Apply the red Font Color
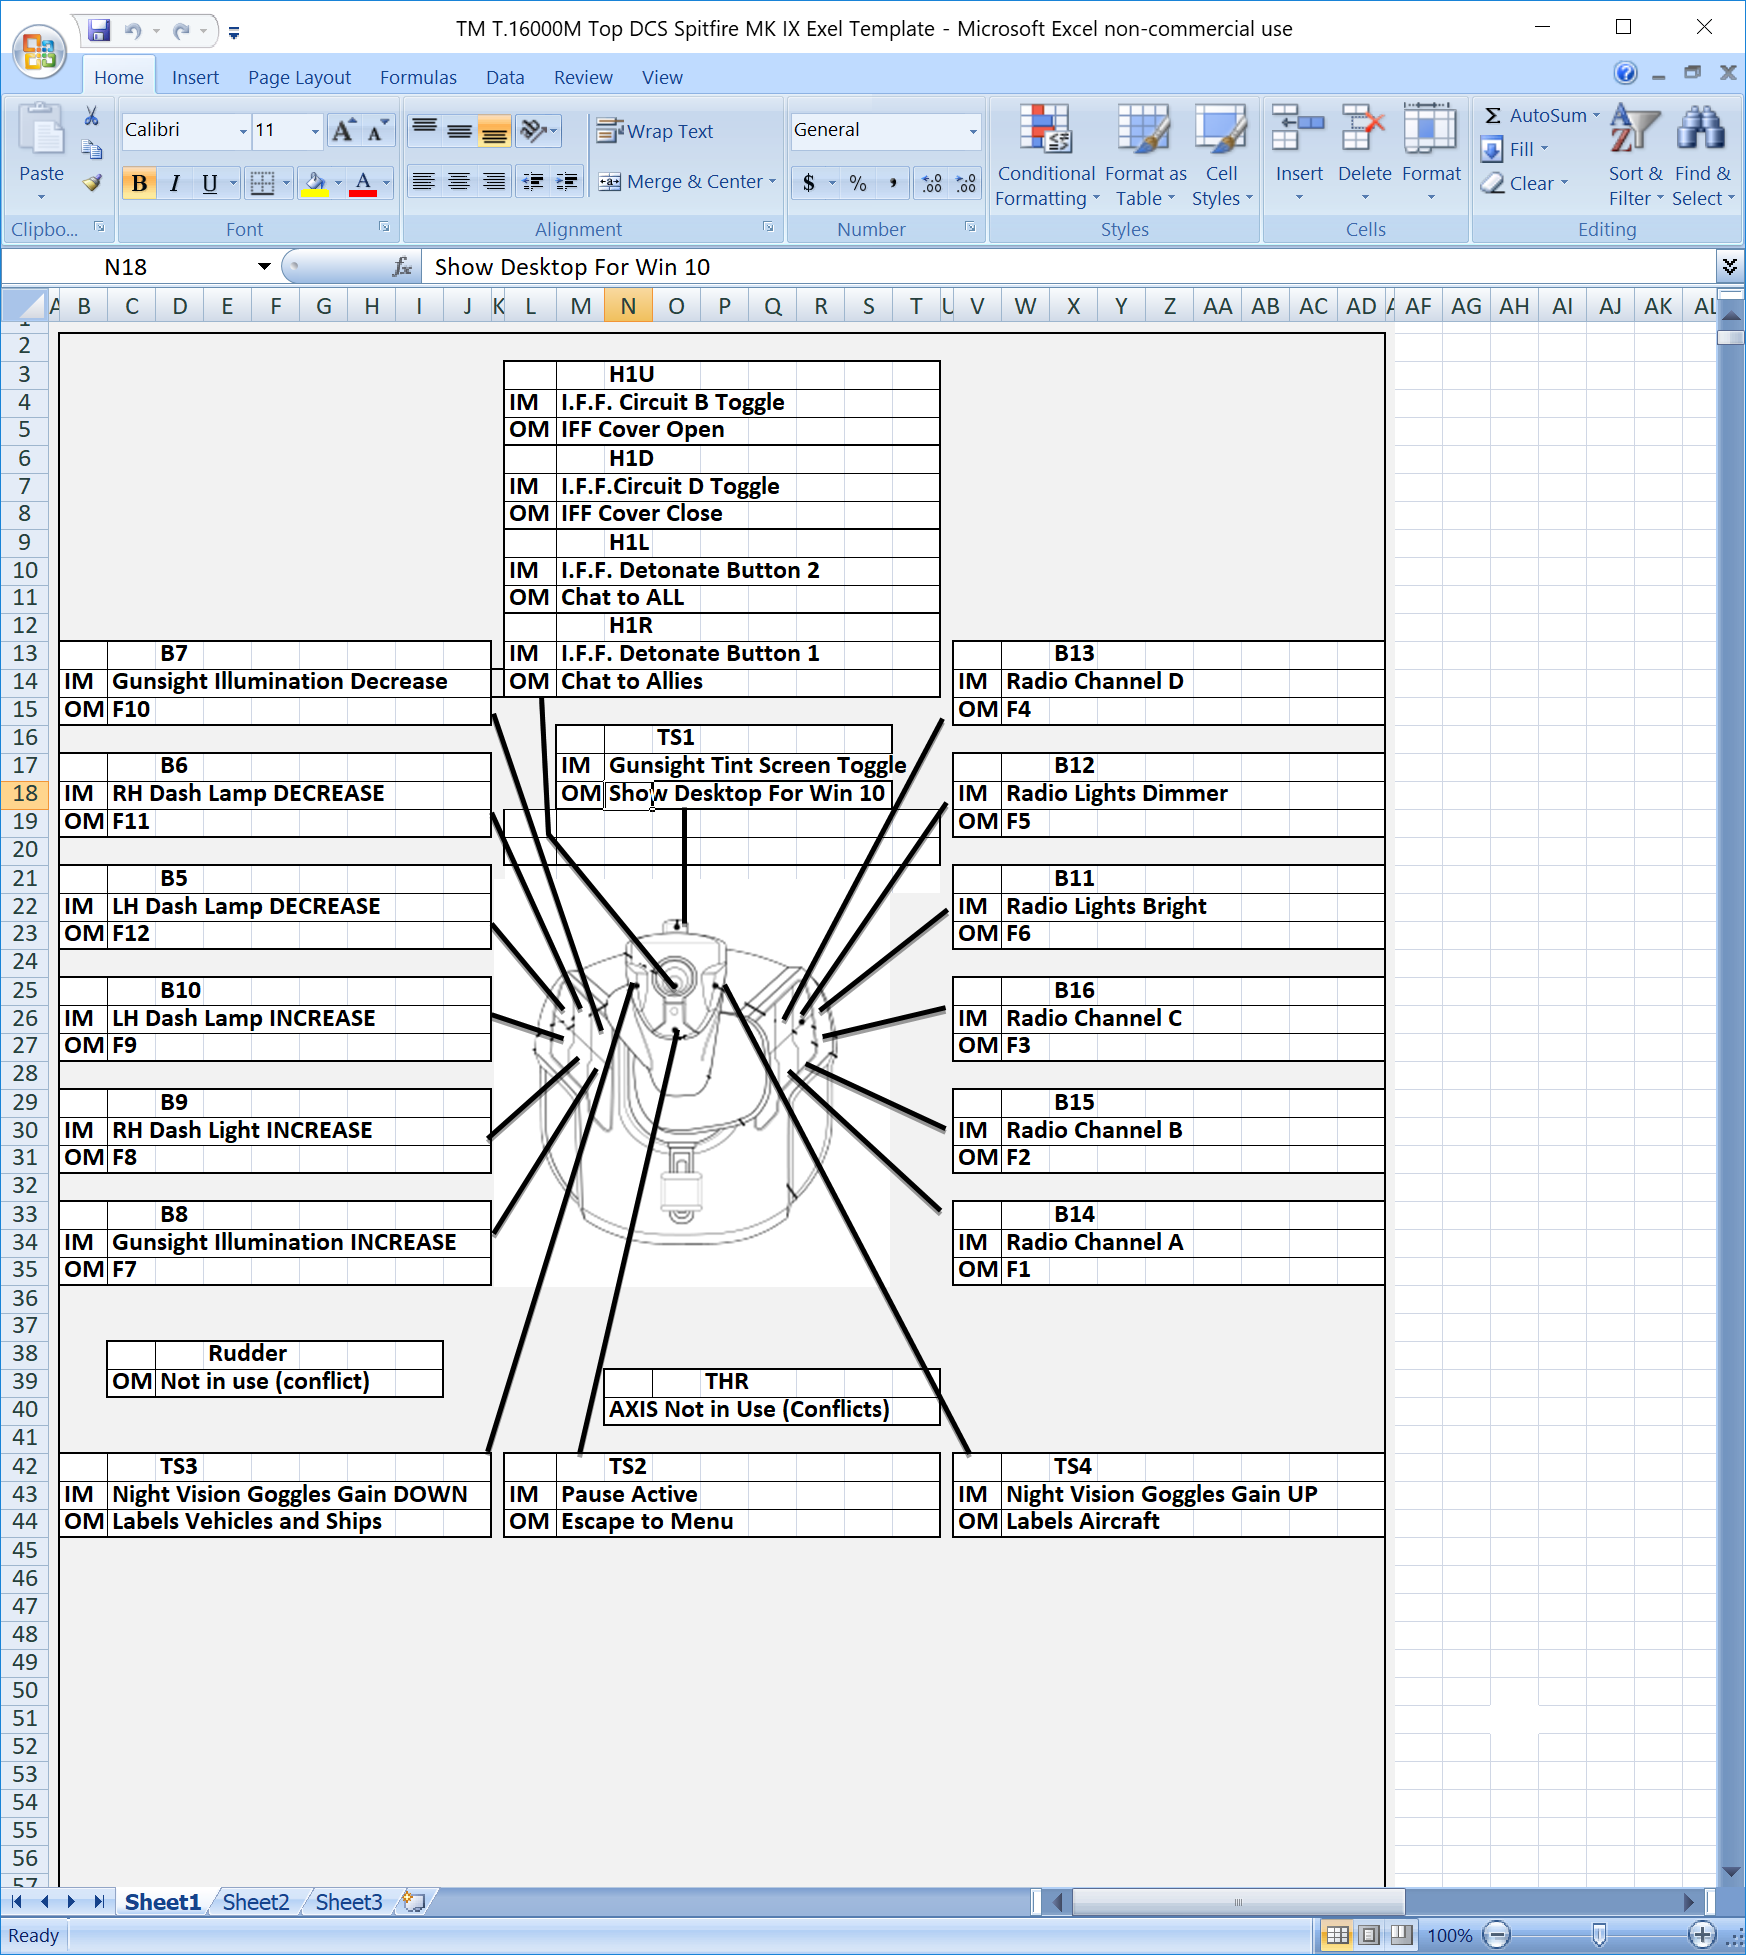Viewport: 1746px width, 1955px height. pos(363,182)
